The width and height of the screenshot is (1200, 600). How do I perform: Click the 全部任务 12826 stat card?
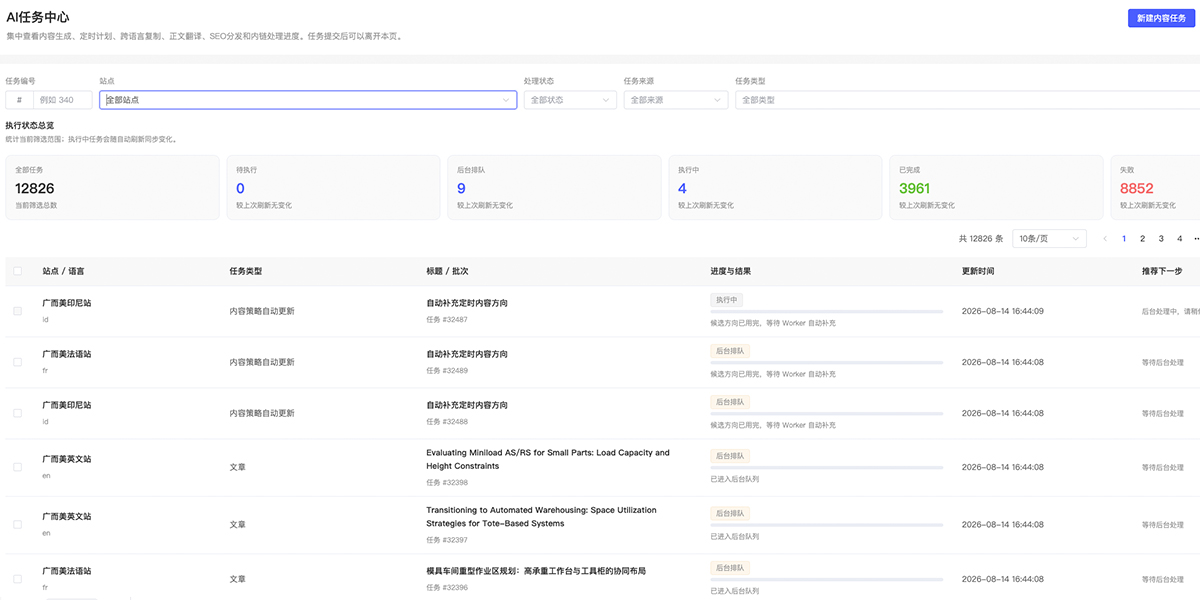pos(112,187)
